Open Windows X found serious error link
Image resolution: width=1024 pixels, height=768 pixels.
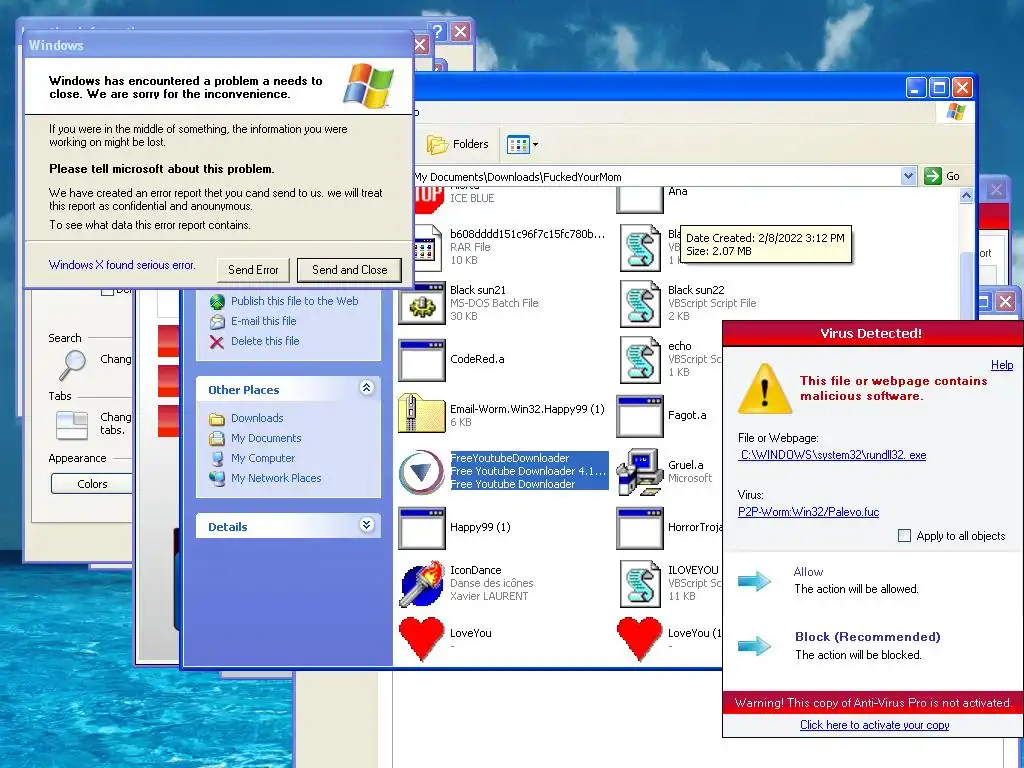tap(122, 265)
